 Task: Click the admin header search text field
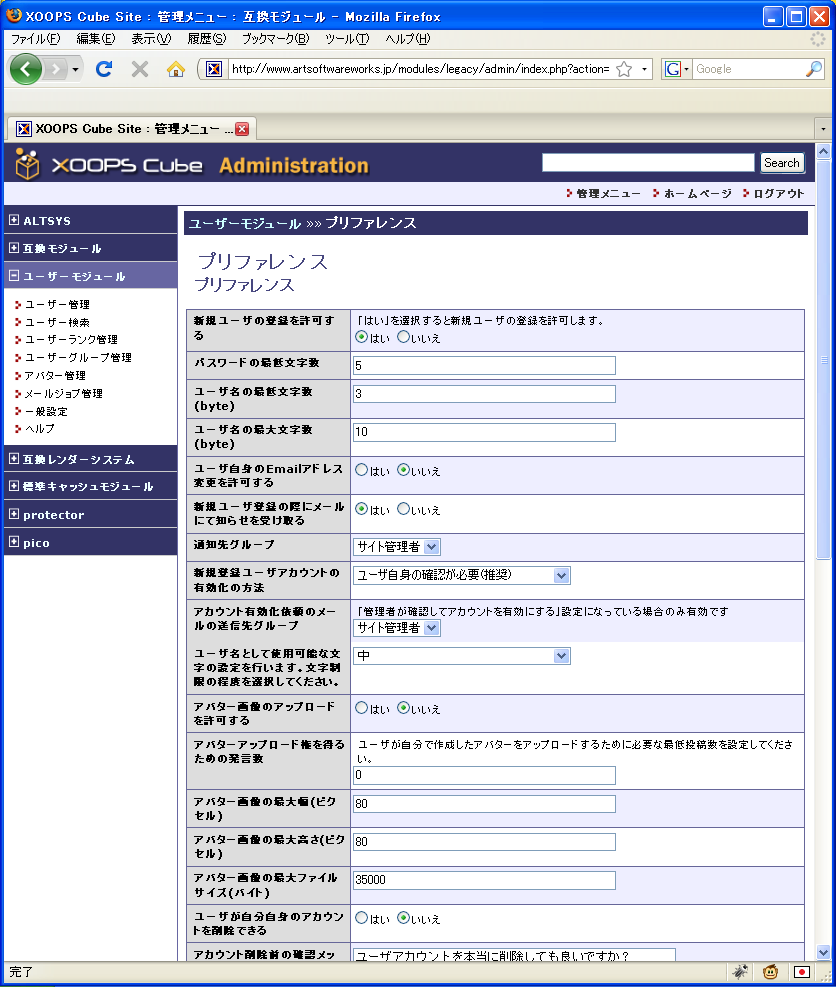[648, 162]
